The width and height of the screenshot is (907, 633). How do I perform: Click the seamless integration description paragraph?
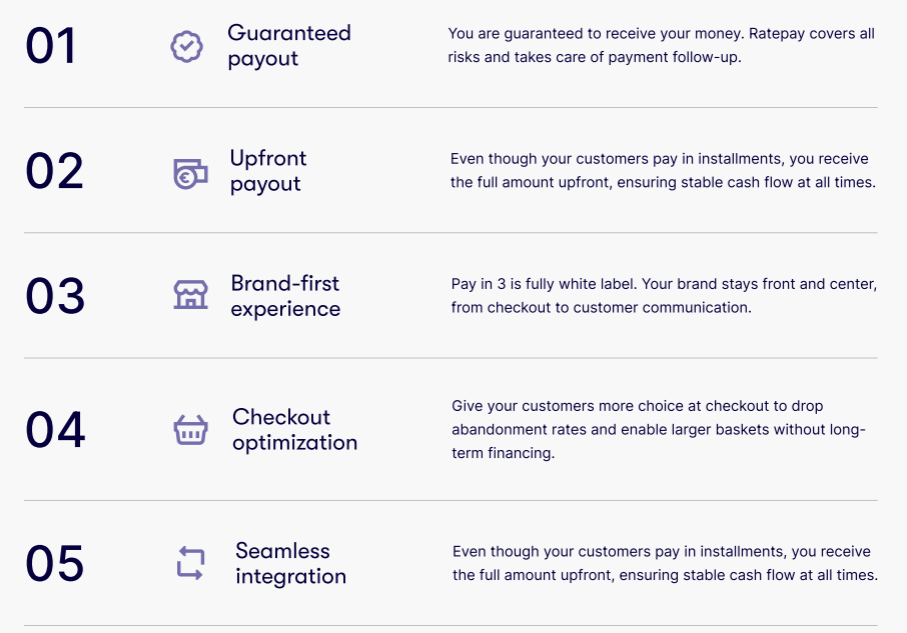click(664, 564)
